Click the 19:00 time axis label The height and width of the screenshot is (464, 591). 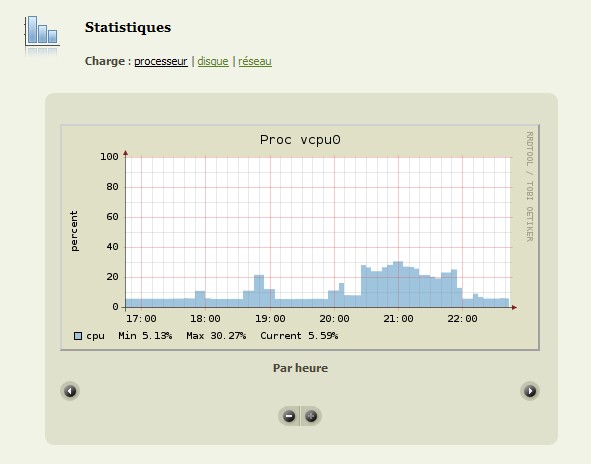270,319
